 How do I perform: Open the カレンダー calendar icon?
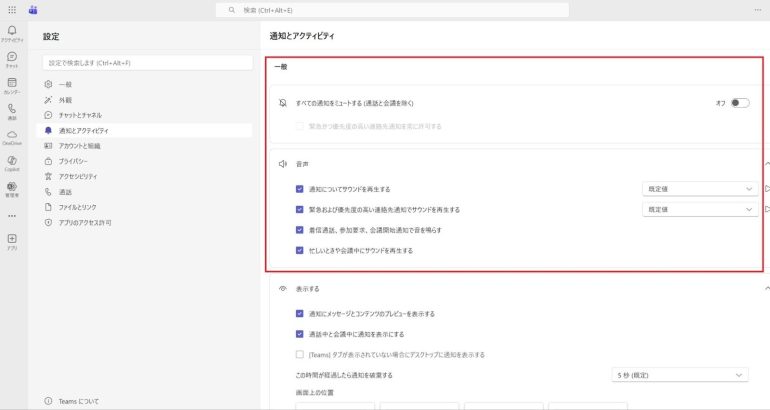click(x=12, y=84)
